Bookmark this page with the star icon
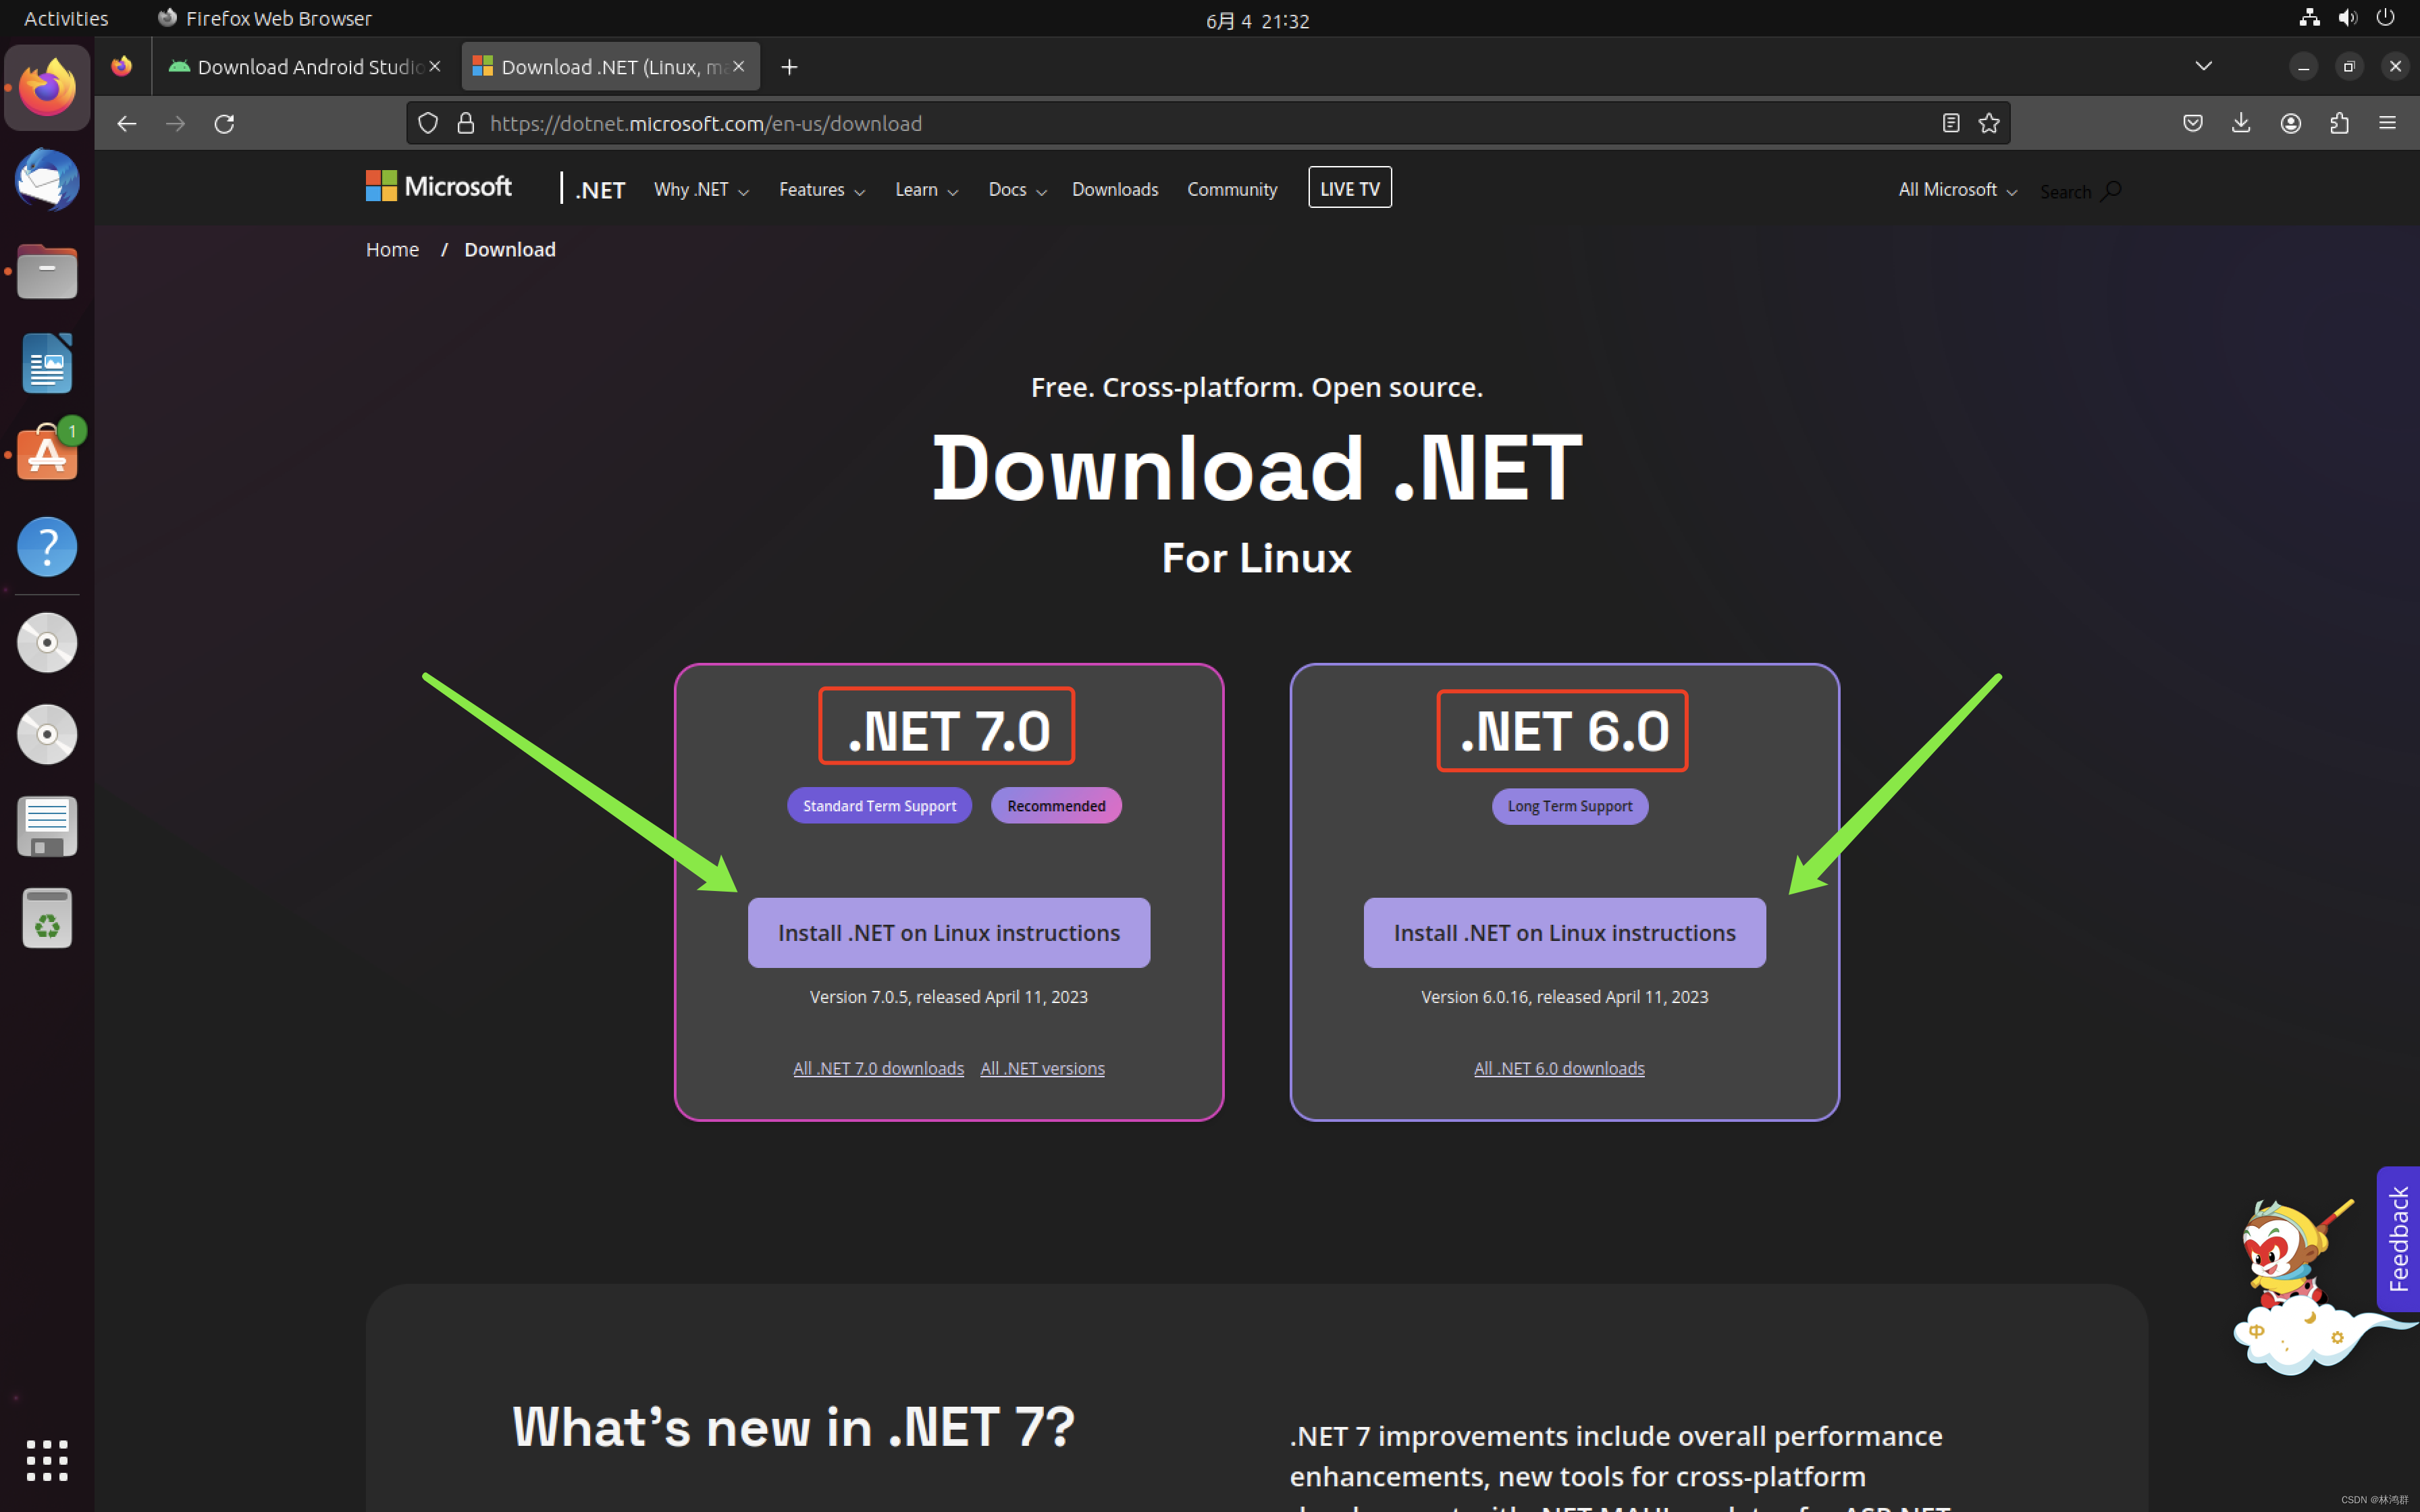This screenshot has width=2420, height=1512. tap(1990, 122)
